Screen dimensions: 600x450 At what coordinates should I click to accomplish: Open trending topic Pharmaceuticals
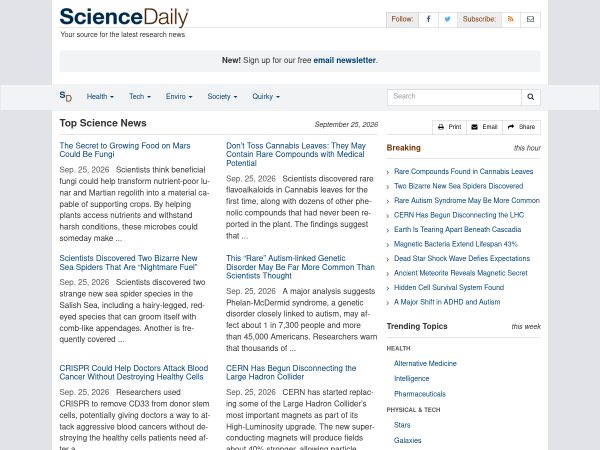click(x=420, y=394)
